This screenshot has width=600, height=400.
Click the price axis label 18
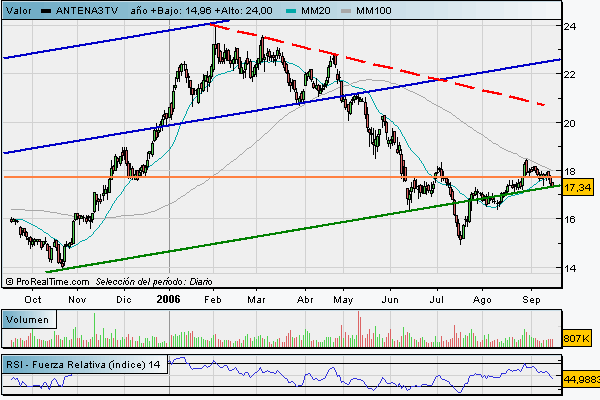click(569, 171)
